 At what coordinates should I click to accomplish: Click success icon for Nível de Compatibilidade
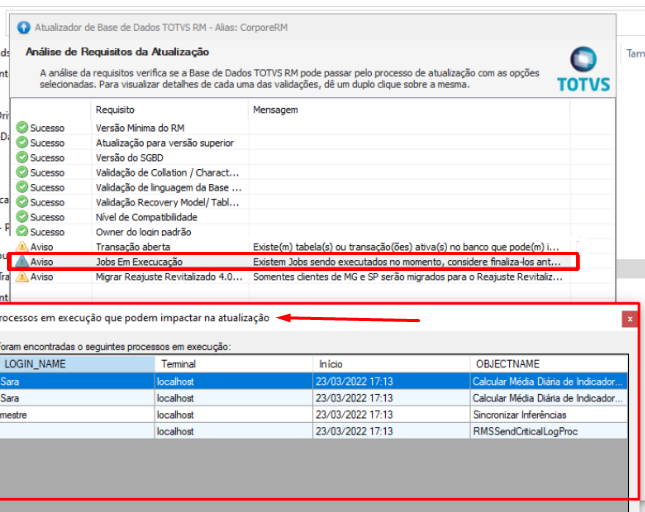point(22,216)
